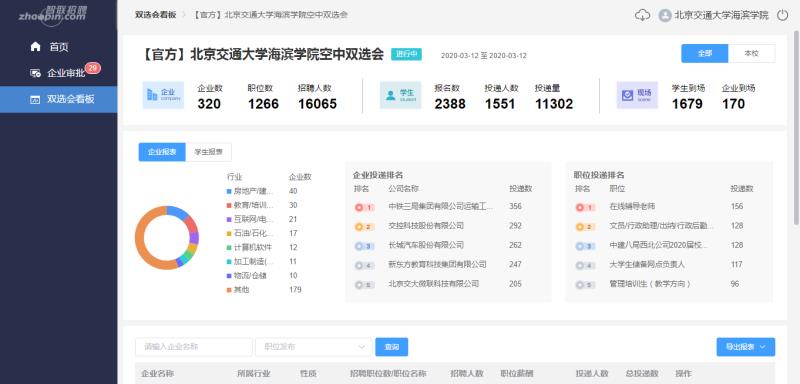This screenshot has height=384, width=800.
Task: Expand the 职位发布 dropdown
Action: tap(314, 347)
